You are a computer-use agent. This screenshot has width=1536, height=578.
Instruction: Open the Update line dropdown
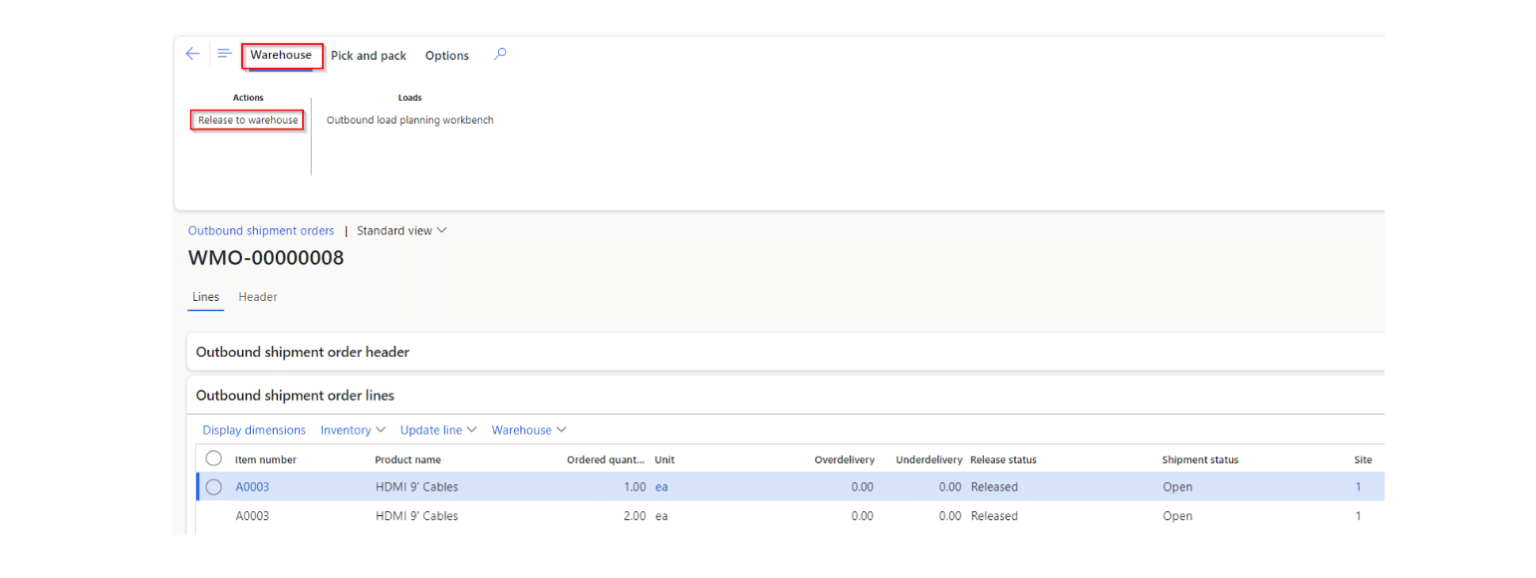coord(439,430)
